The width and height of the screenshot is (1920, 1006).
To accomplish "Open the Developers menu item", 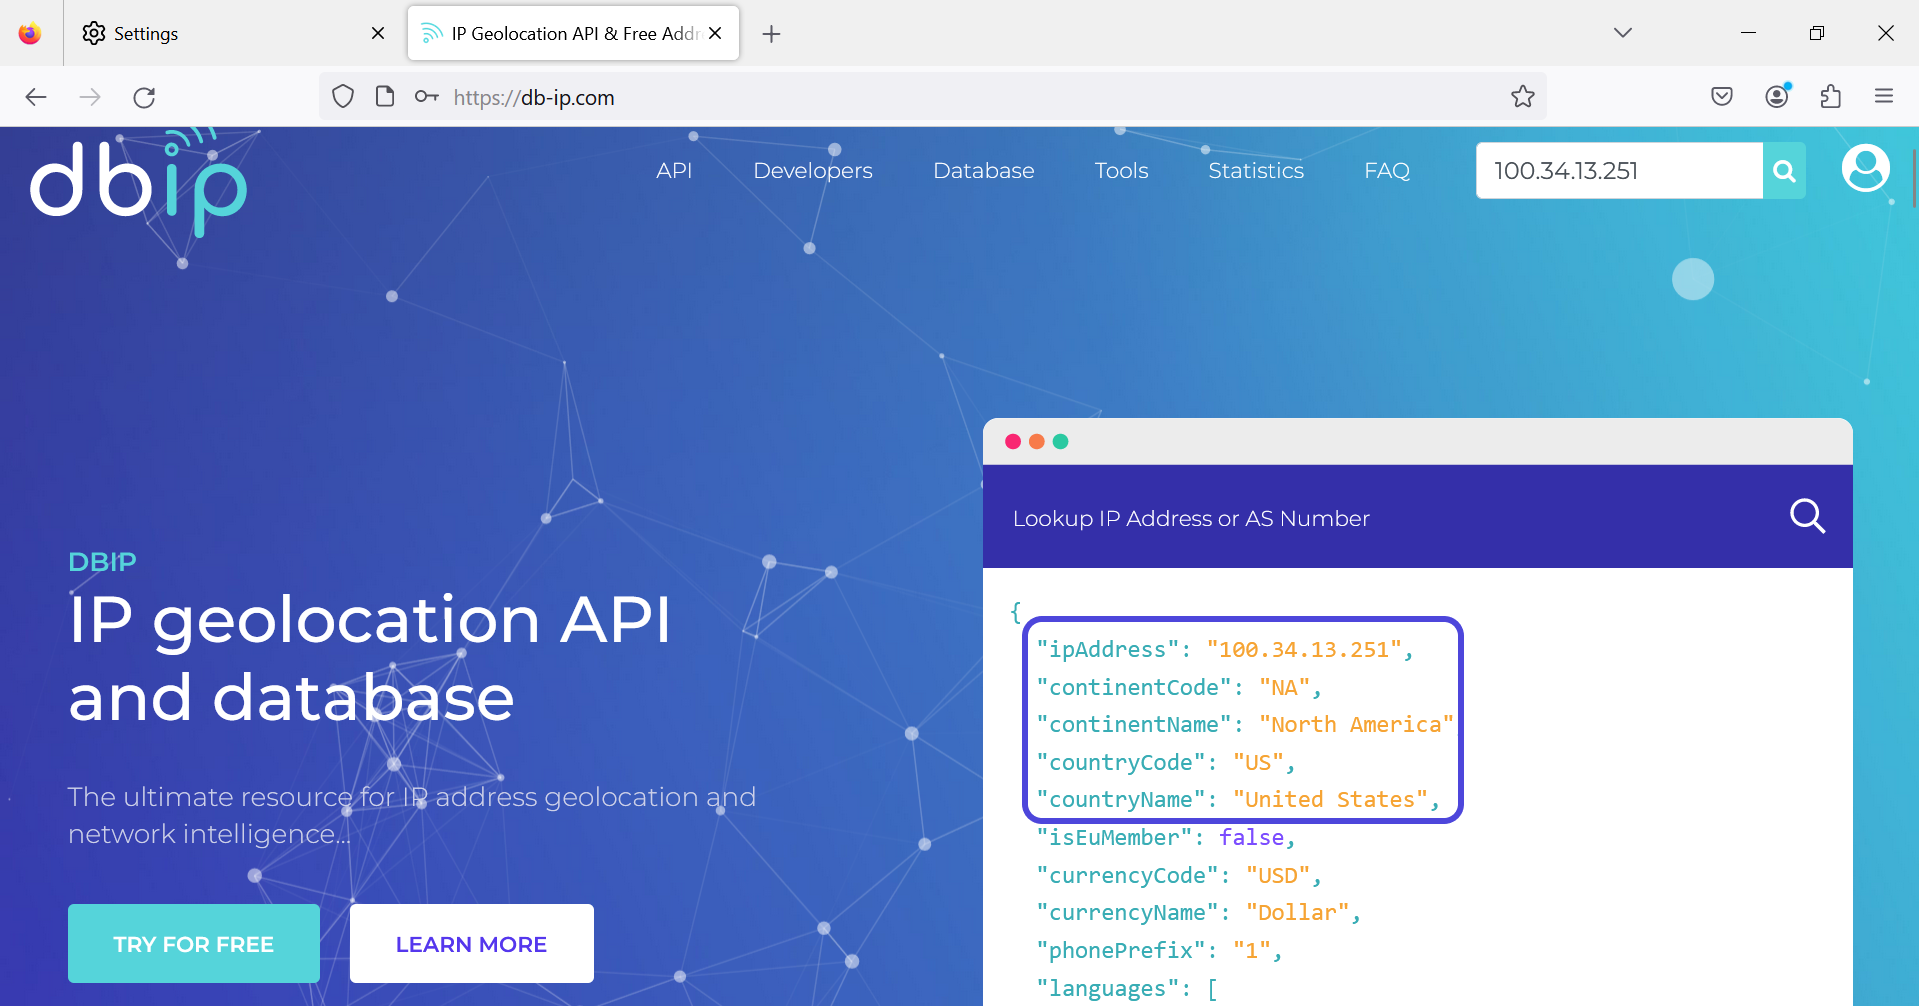I will click(813, 171).
